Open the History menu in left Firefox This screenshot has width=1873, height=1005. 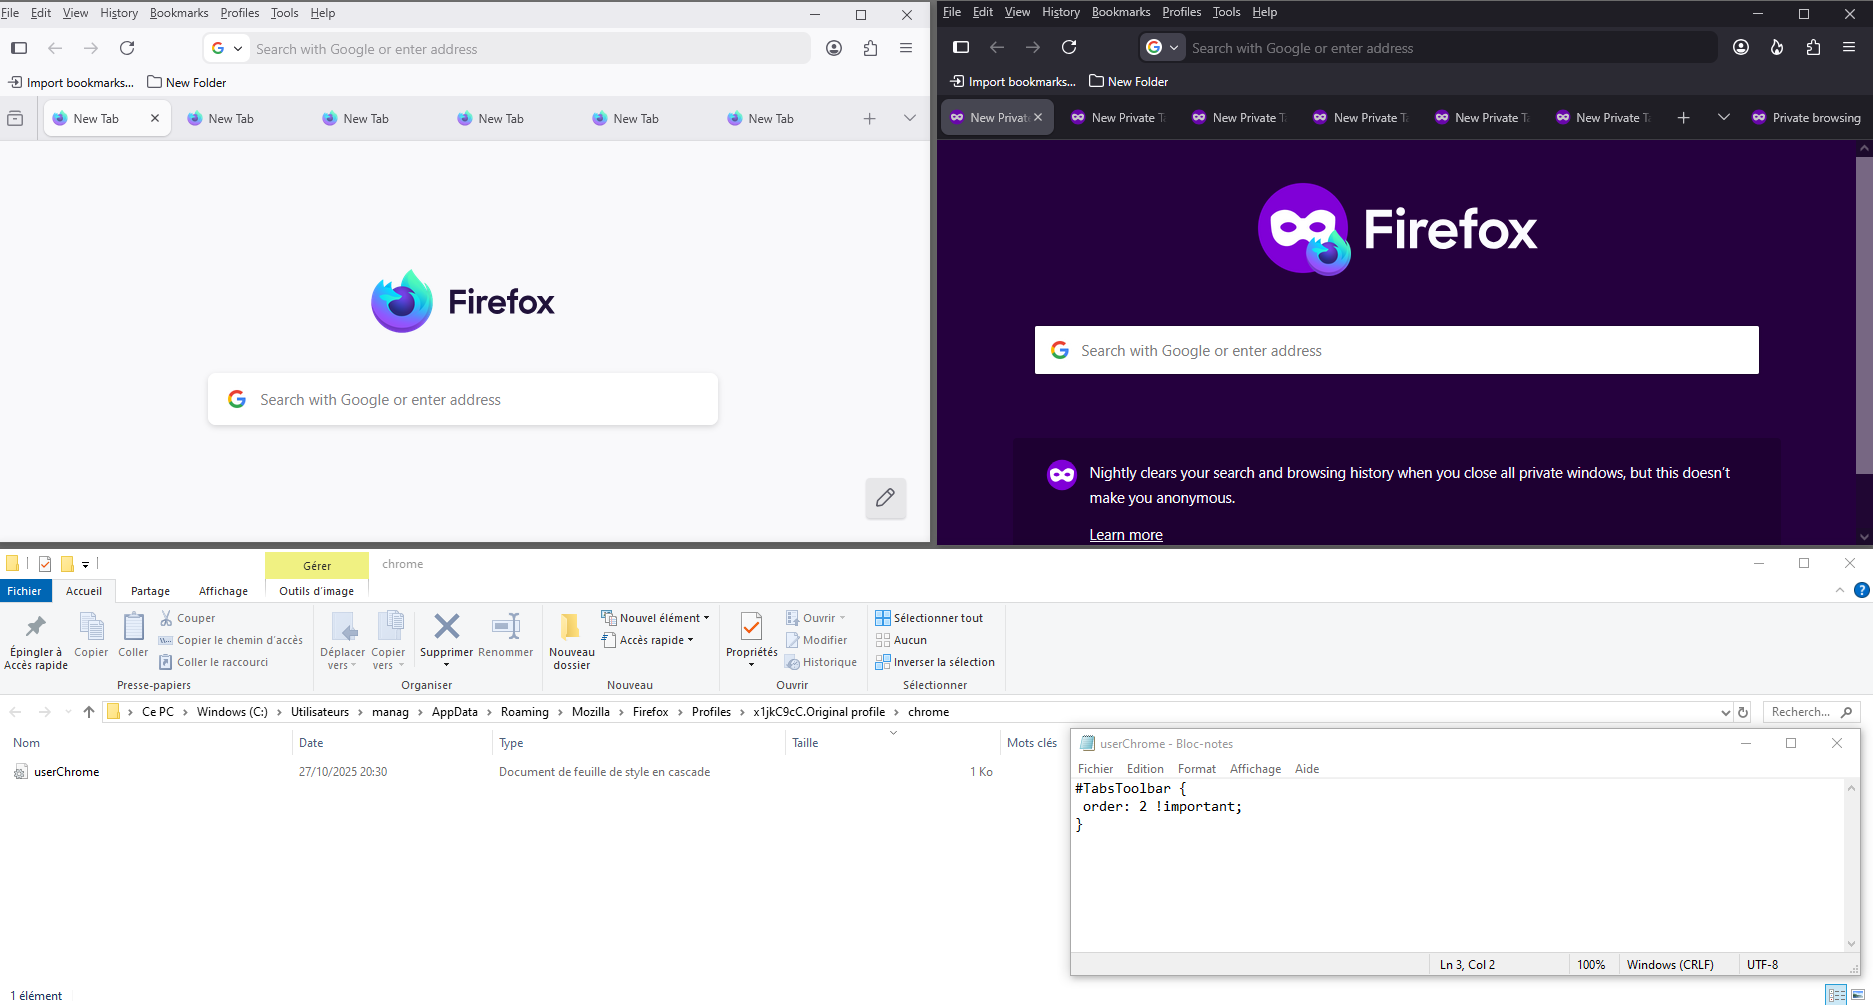click(x=119, y=13)
